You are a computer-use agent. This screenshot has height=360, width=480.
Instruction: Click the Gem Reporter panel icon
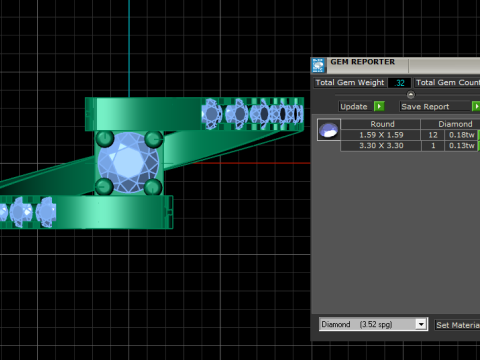pos(318,65)
